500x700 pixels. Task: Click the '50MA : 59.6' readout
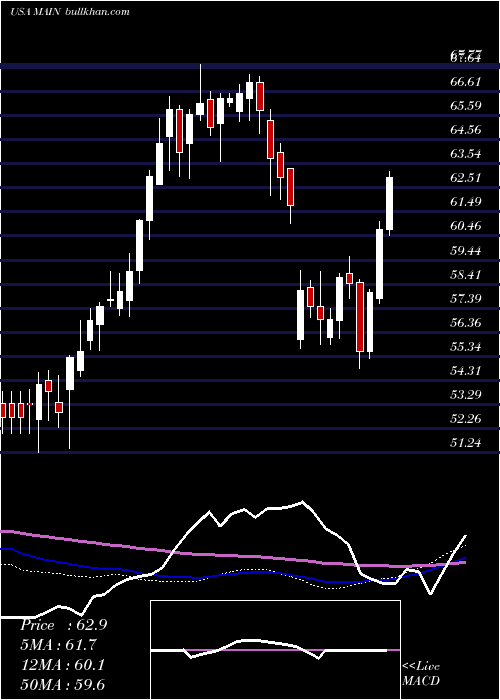click(x=62, y=685)
